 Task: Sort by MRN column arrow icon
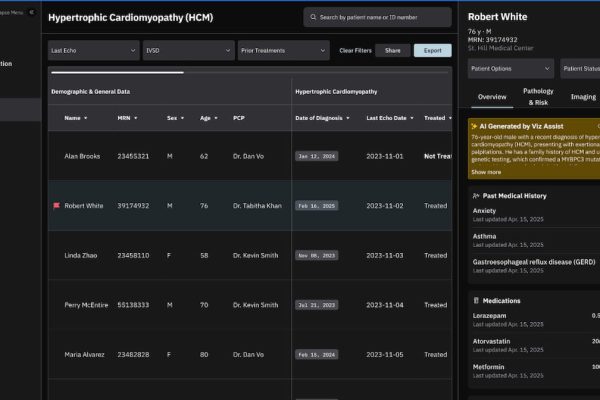(136, 118)
